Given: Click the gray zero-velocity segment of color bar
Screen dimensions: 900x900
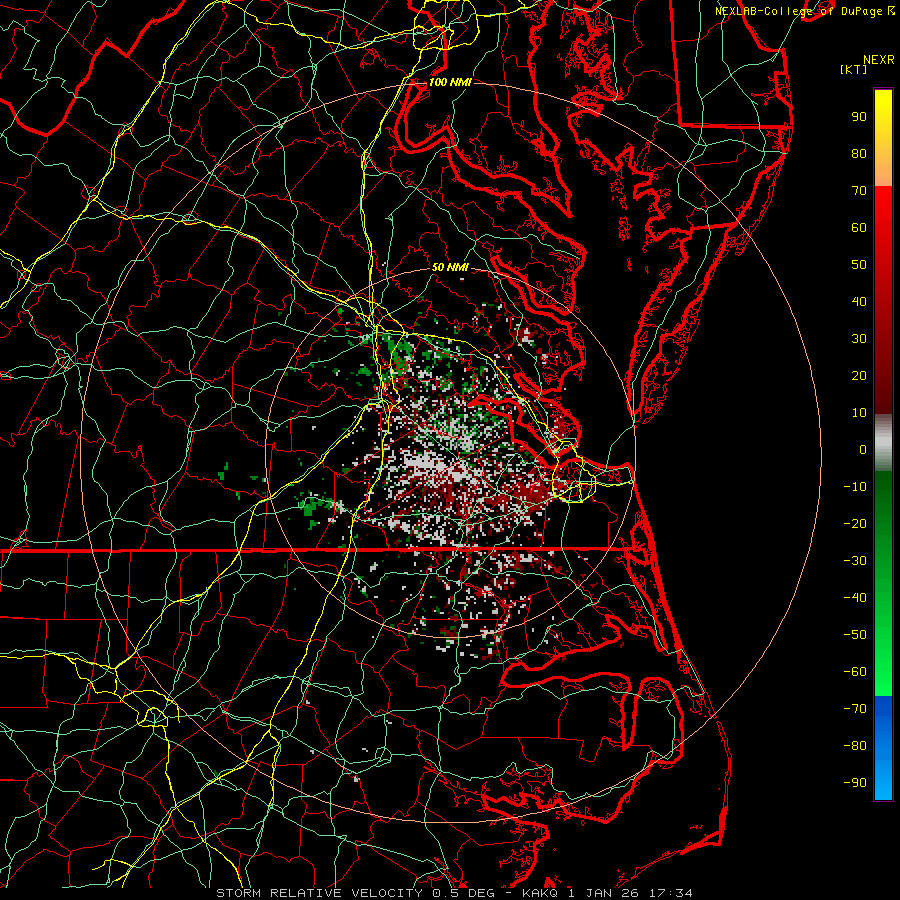Looking at the screenshot, I should (x=883, y=443).
